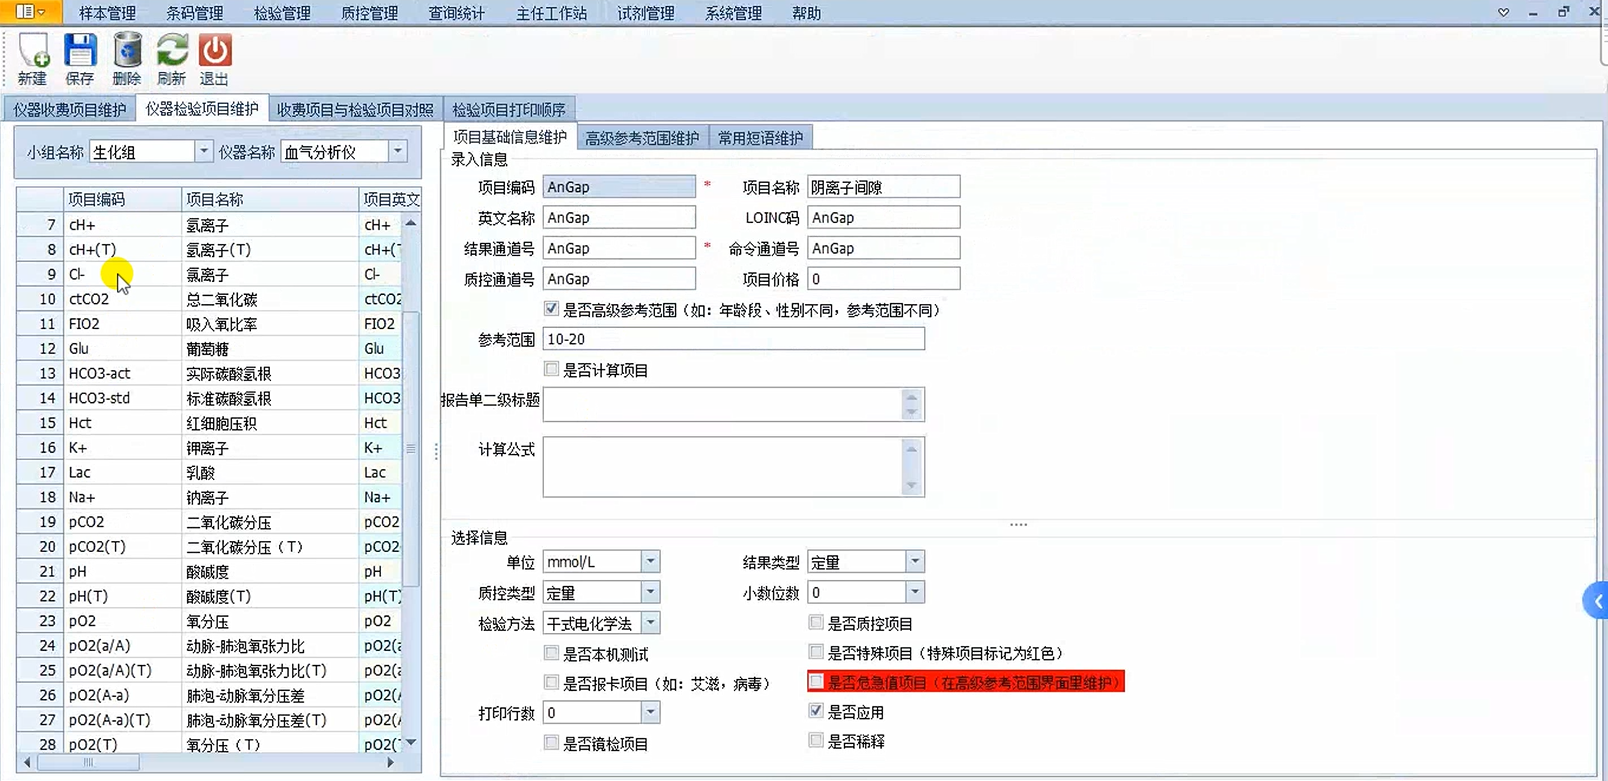Image resolution: width=1608 pixels, height=781 pixels.
Task: Expand the 单位 dropdown showing mmol/L
Action: pyautogui.click(x=650, y=561)
